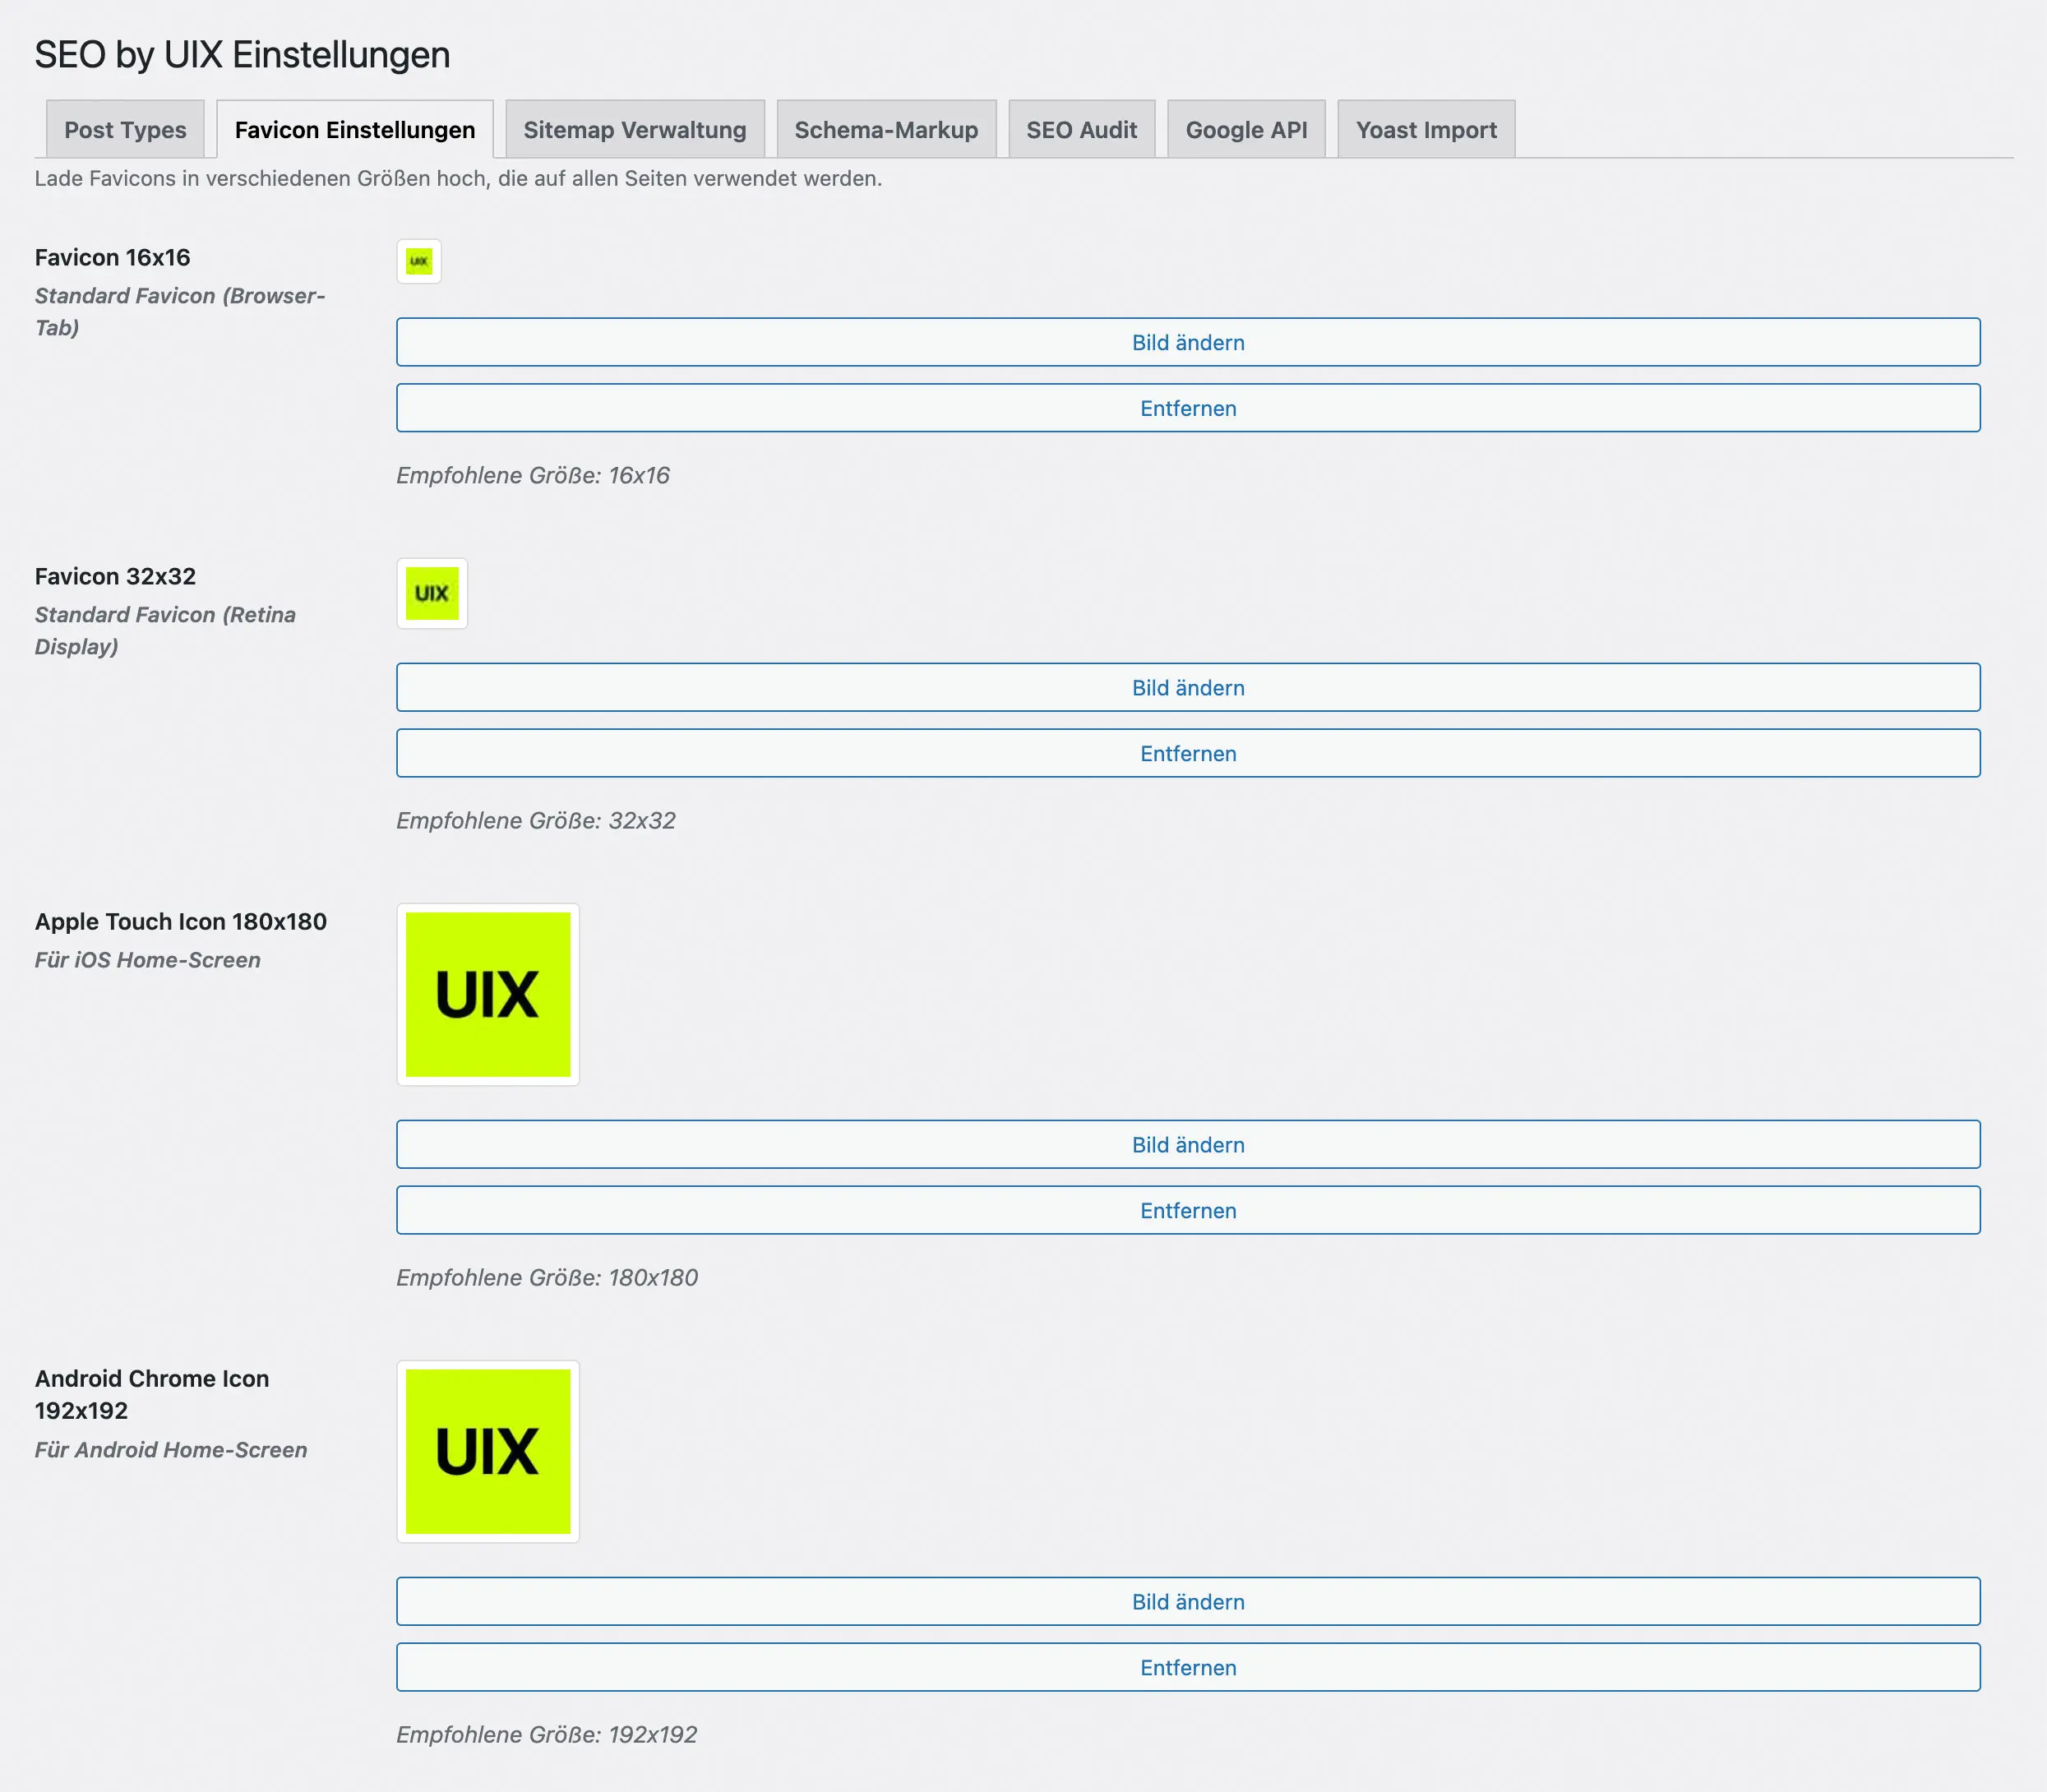The image size is (2047, 1792).
Task: Change the Apple Touch Icon image
Action: [x=1188, y=1144]
